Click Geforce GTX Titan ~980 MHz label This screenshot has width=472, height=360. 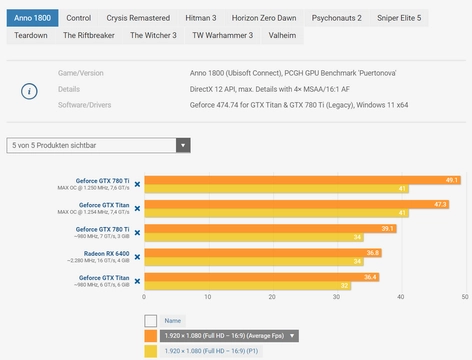[104, 278]
